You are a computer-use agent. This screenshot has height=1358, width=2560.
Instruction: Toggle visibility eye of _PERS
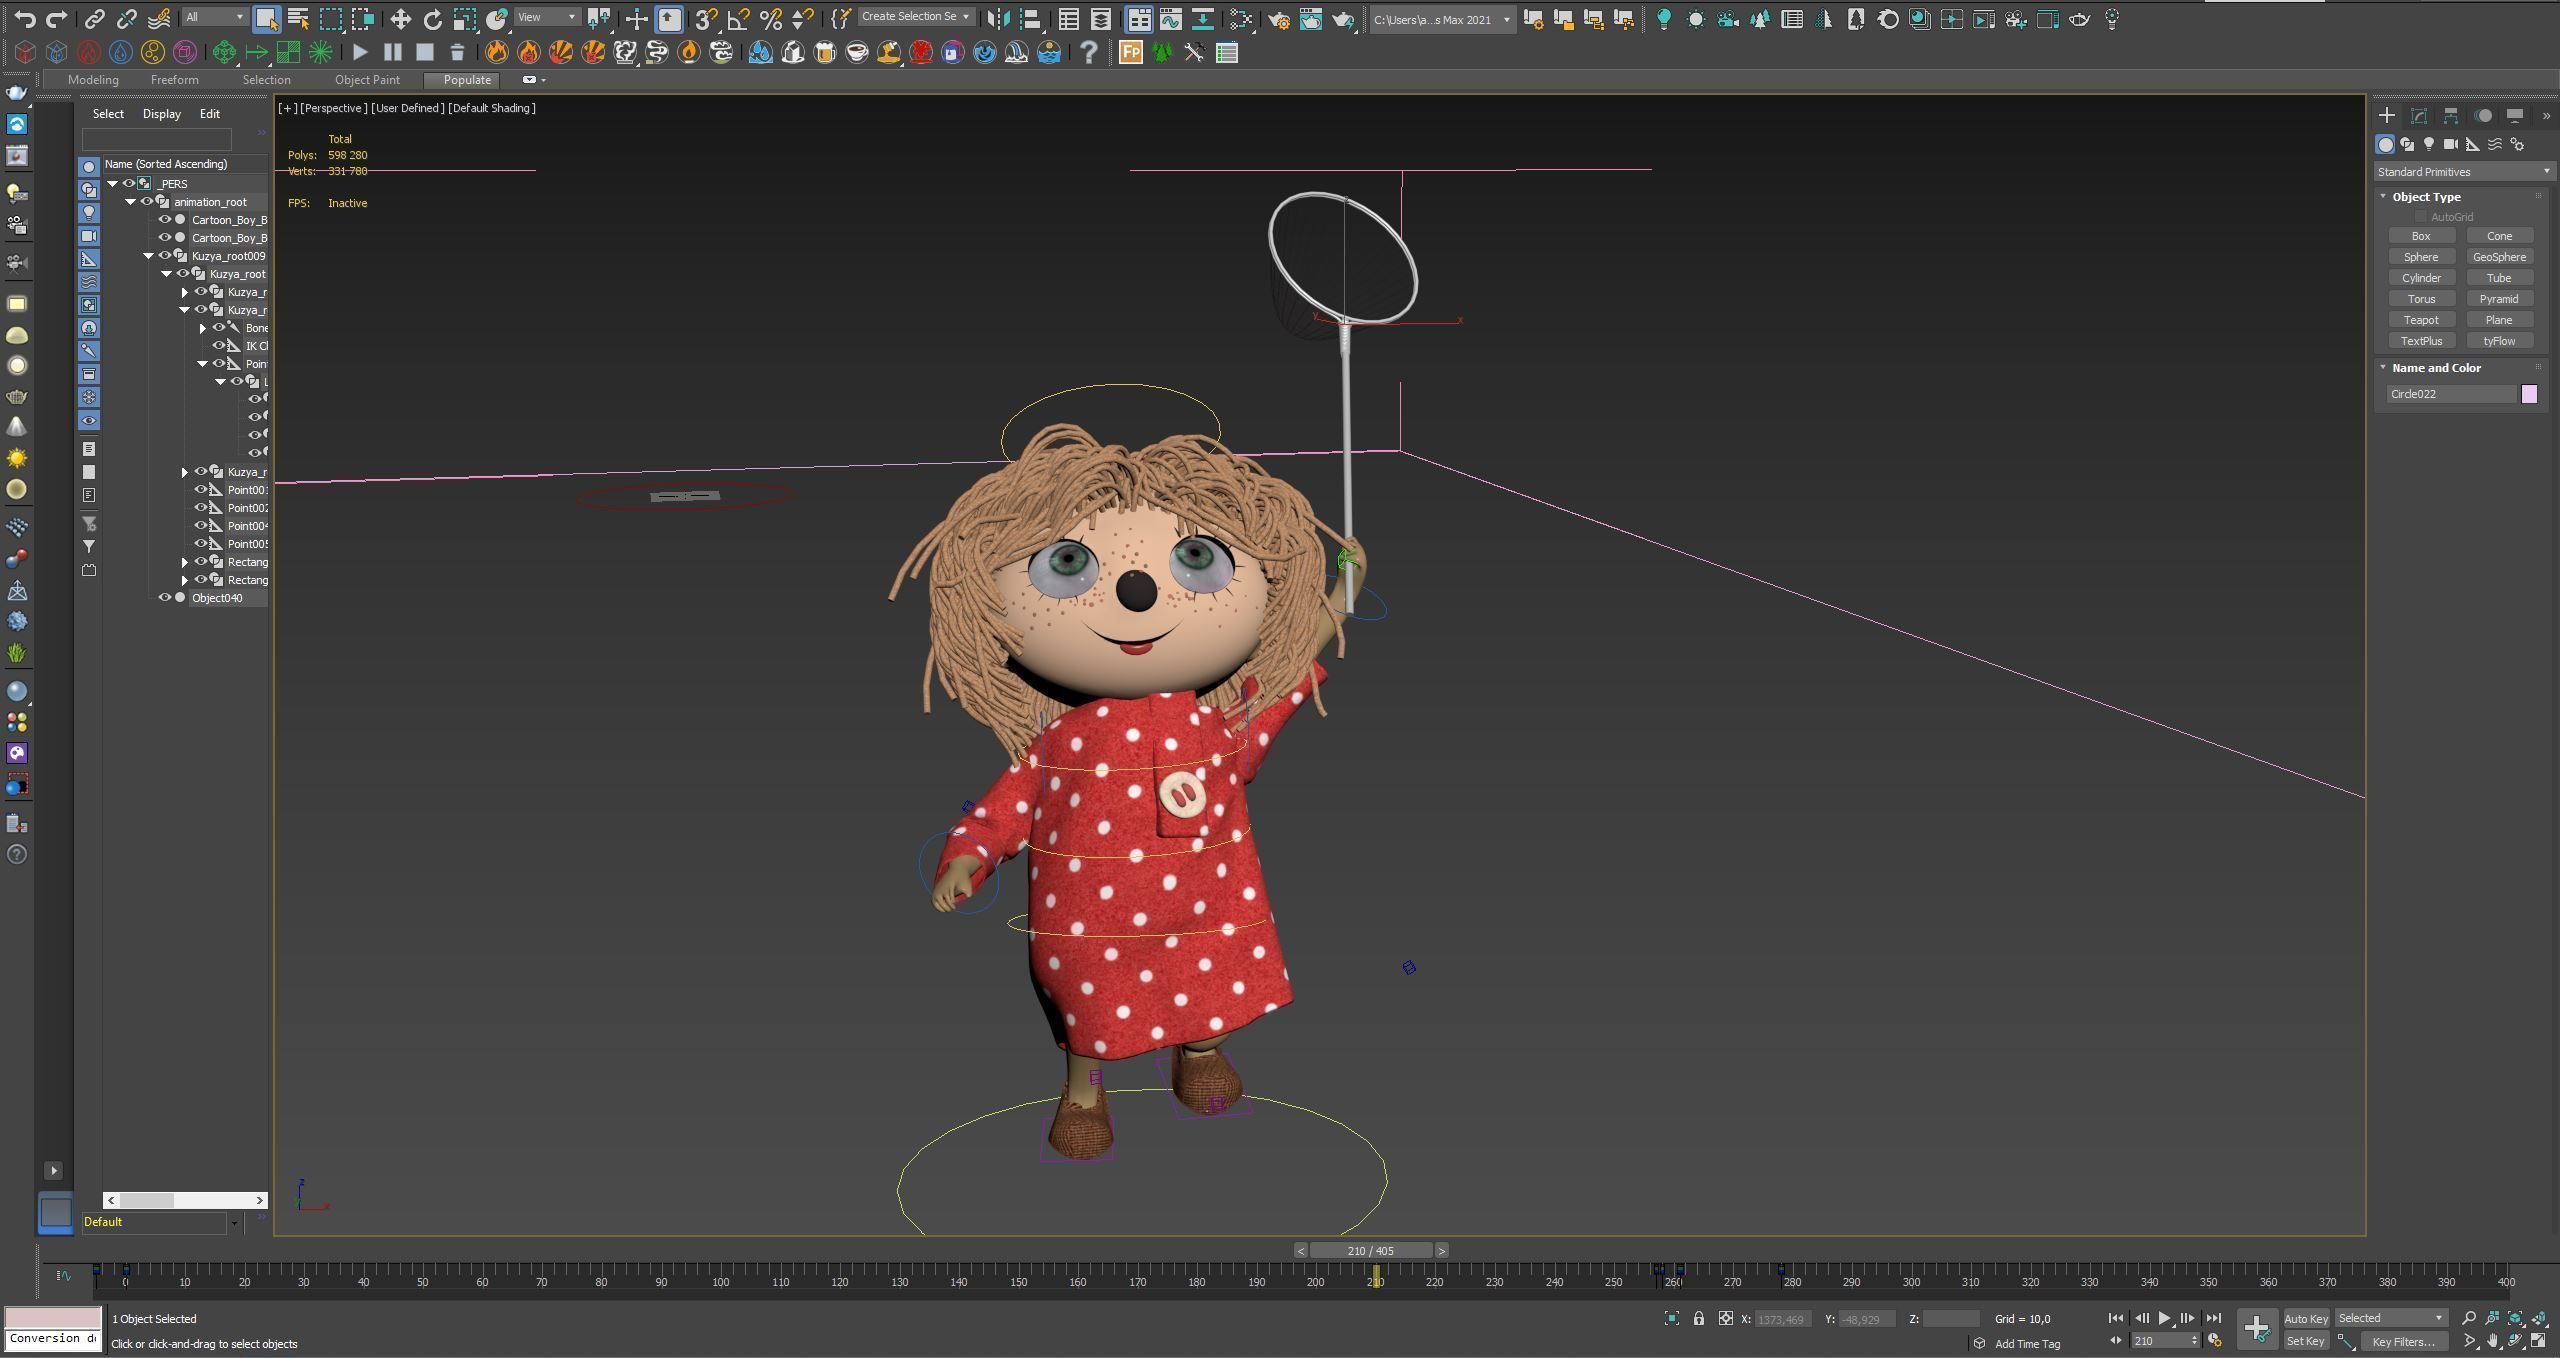click(x=129, y=184)
